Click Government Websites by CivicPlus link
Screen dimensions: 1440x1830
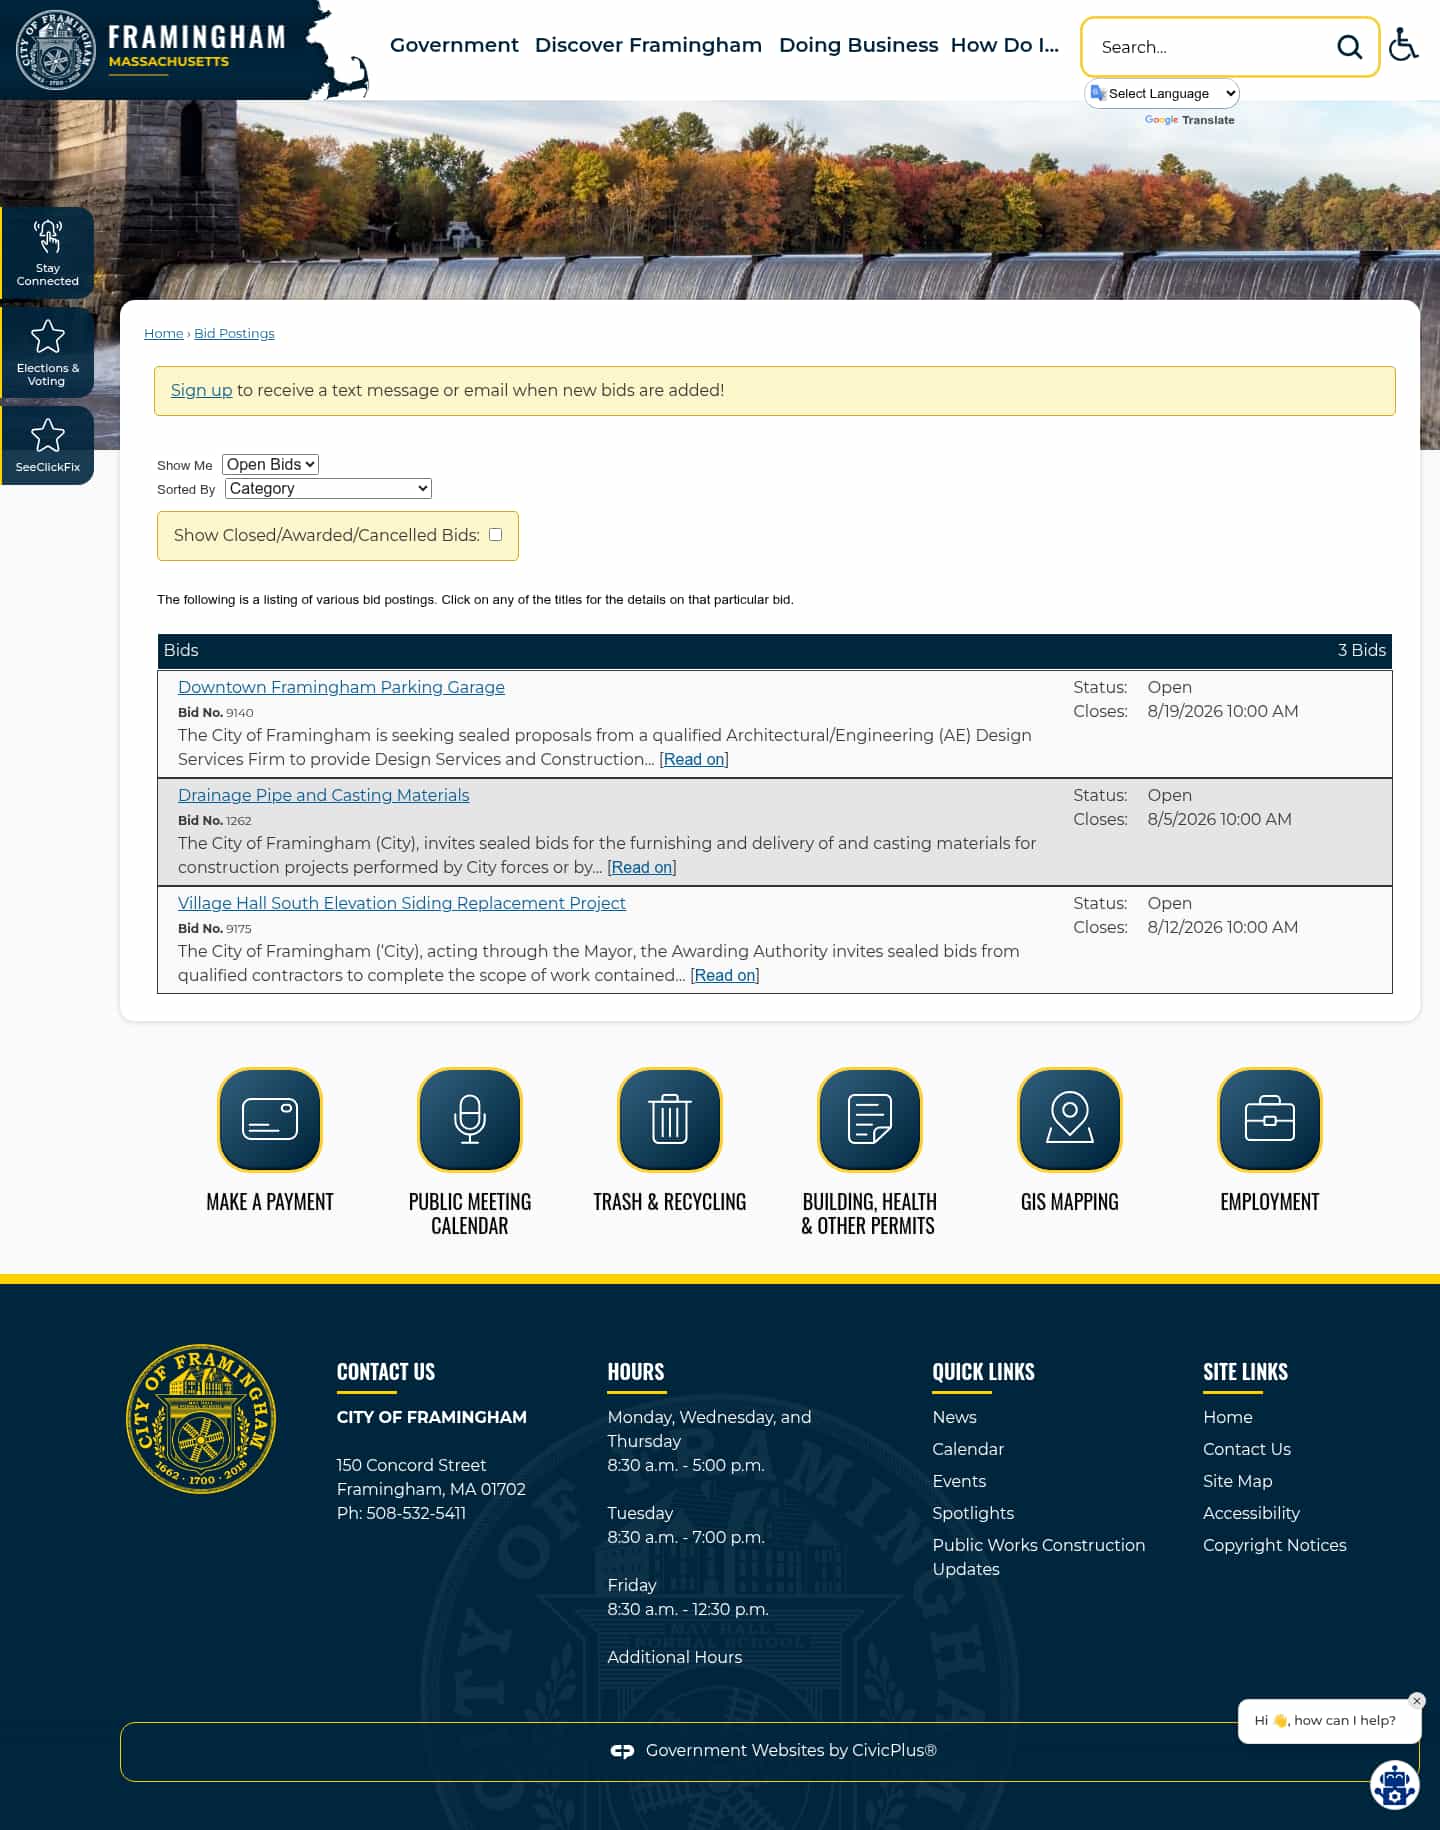click(791, 1751)
